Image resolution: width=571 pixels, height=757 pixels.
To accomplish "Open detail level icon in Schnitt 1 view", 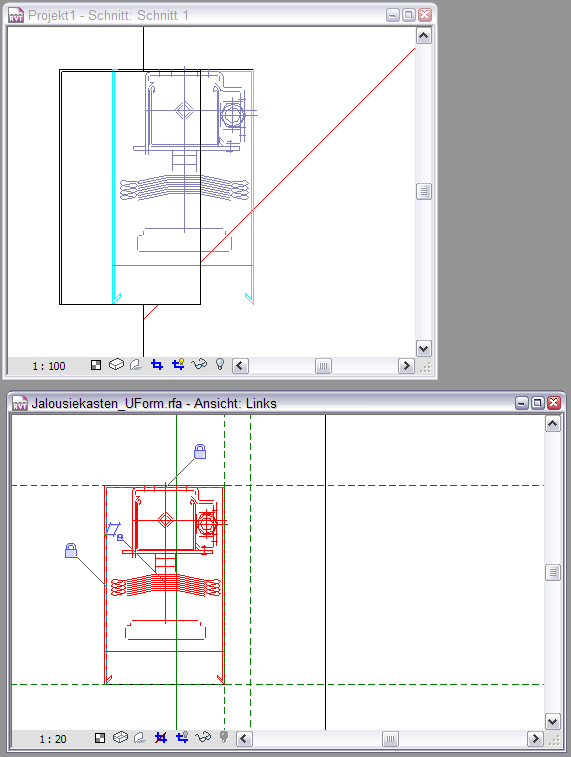I will click(96, 365).
